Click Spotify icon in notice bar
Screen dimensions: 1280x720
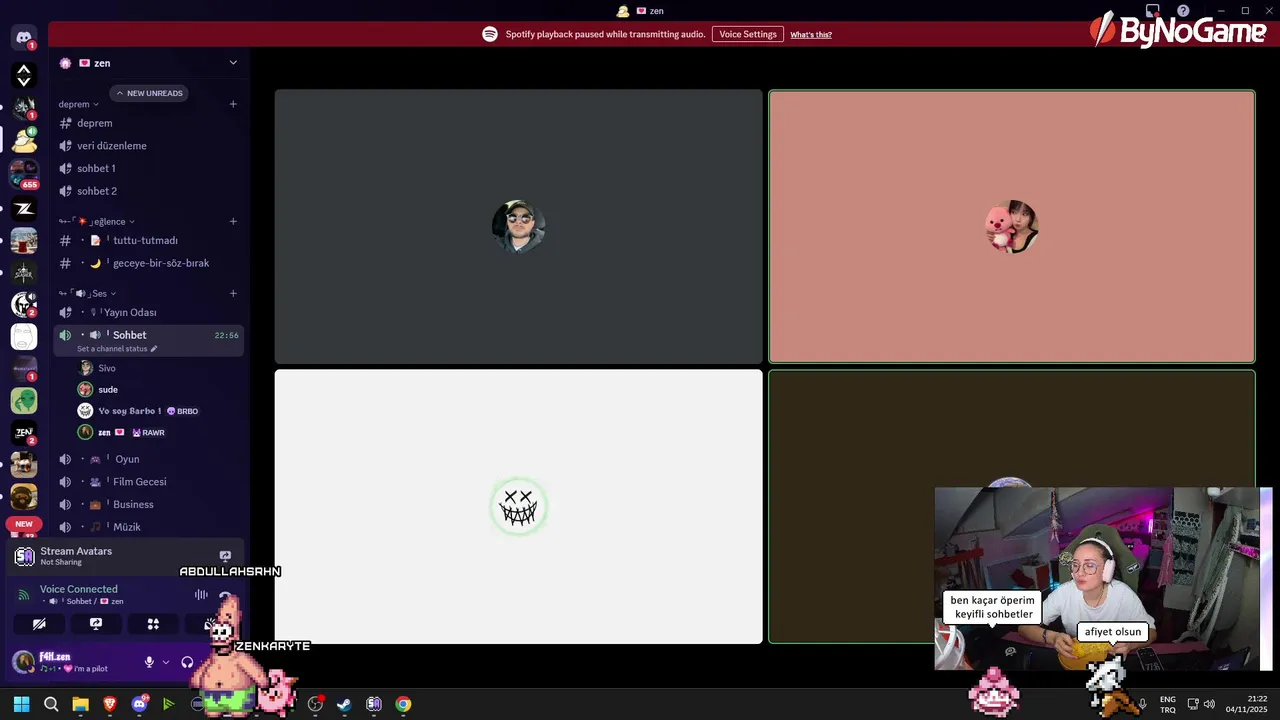point(490,34)
